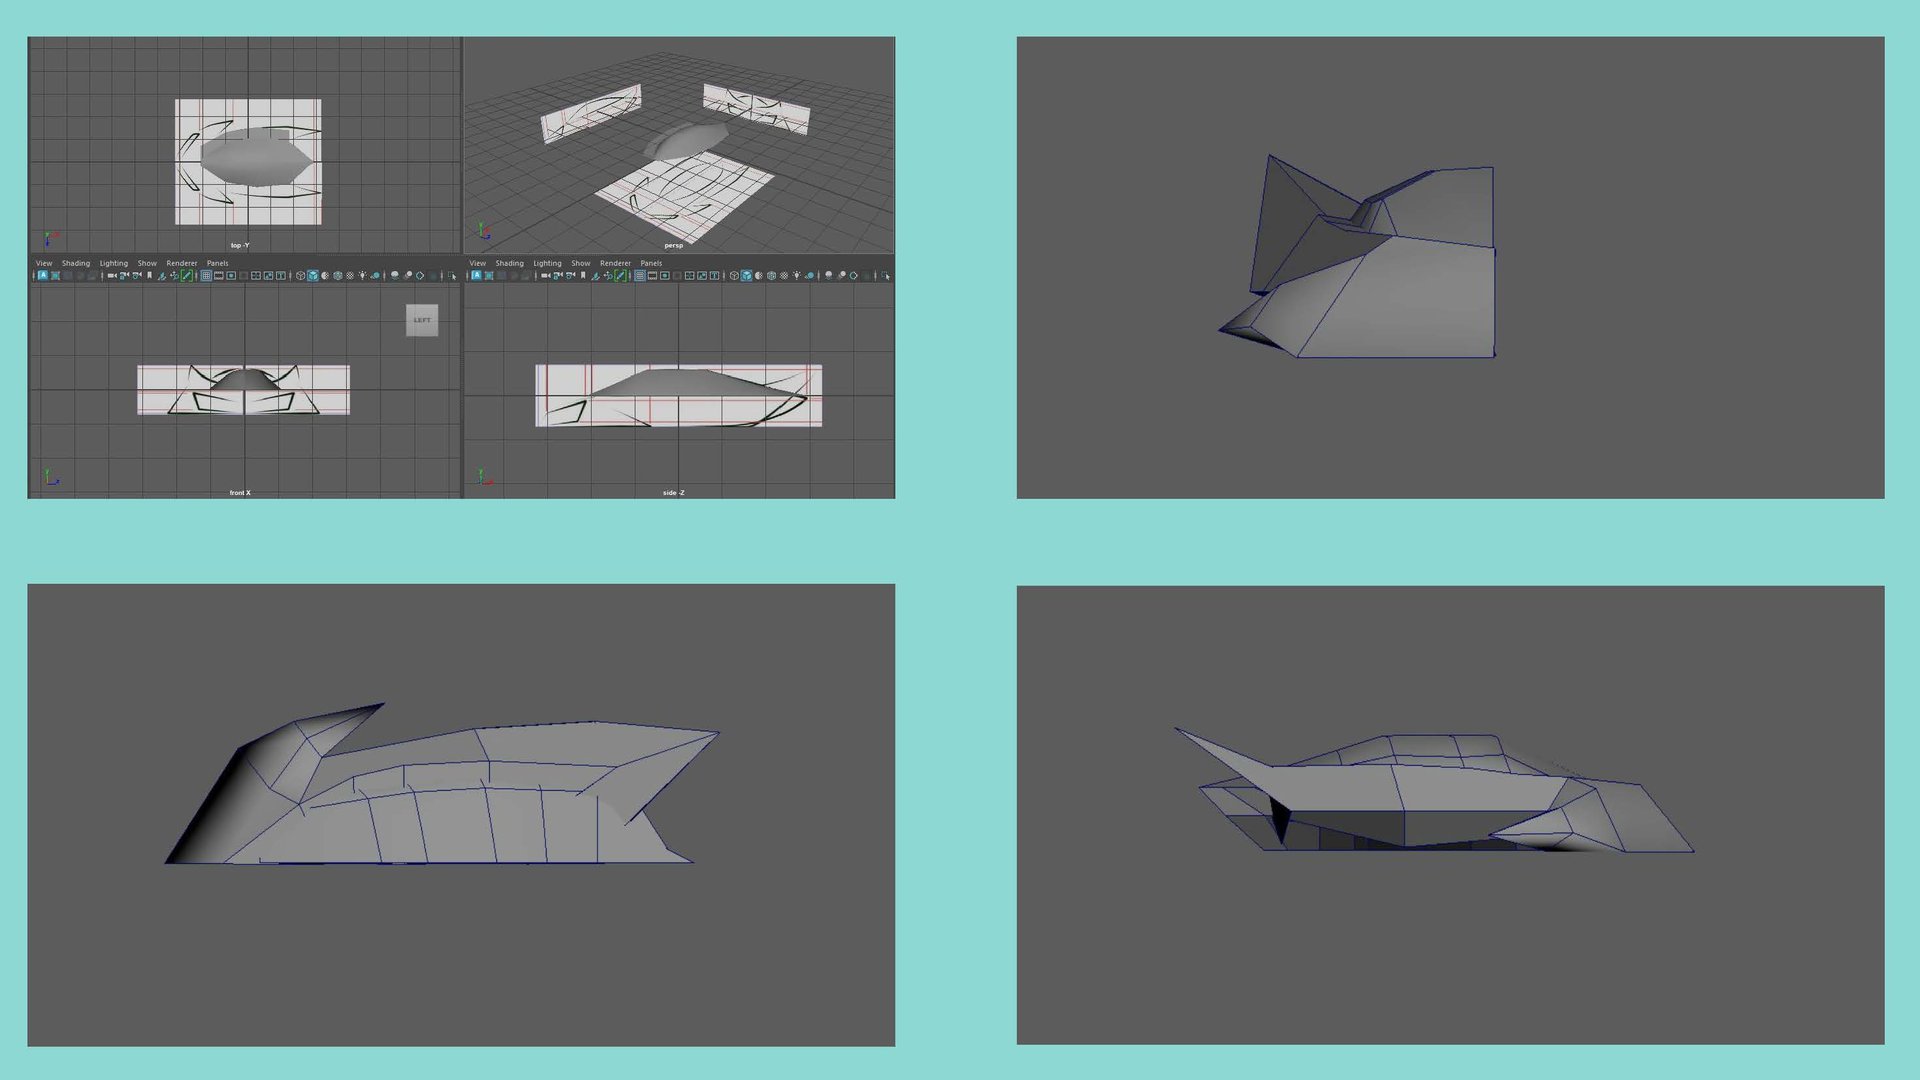Toggle Grid display in front panel toolbar
The height and width of the screenshot is (1080, 1920).
click(x=206, y=276)
